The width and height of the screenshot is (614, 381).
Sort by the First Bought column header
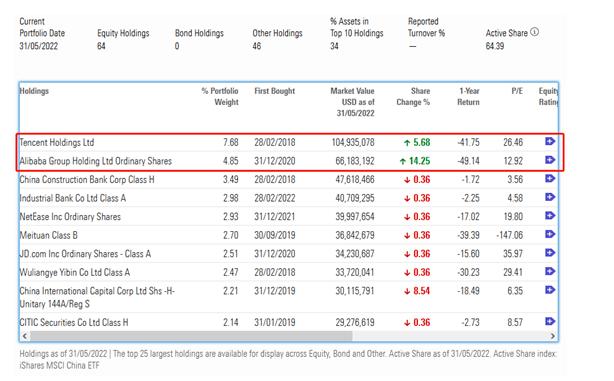click(x=274, y=91)
